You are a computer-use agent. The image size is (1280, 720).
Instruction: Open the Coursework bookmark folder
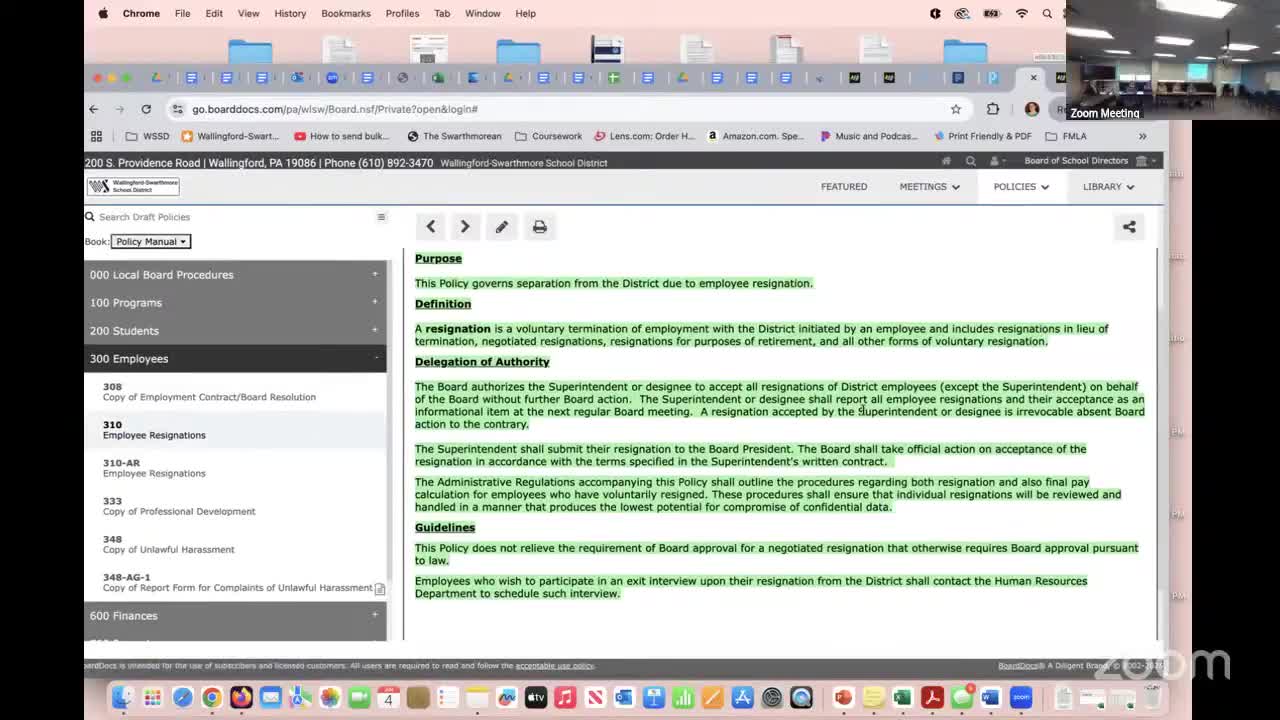pos(548,136)
